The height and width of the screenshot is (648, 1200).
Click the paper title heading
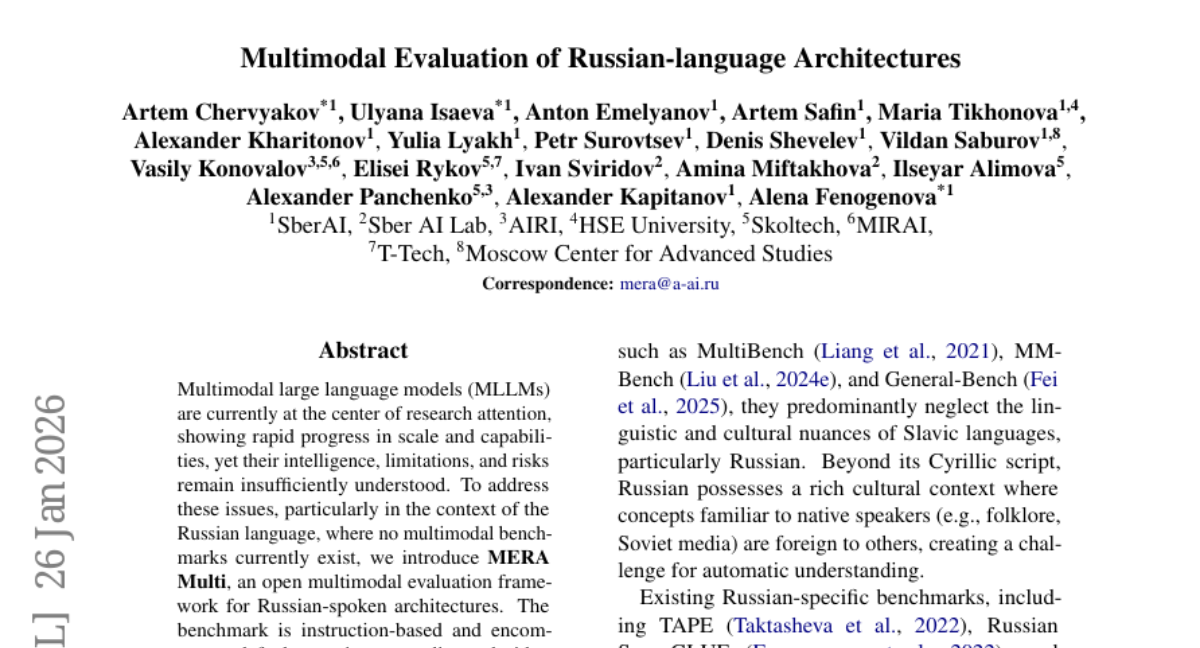coord(600,58)
